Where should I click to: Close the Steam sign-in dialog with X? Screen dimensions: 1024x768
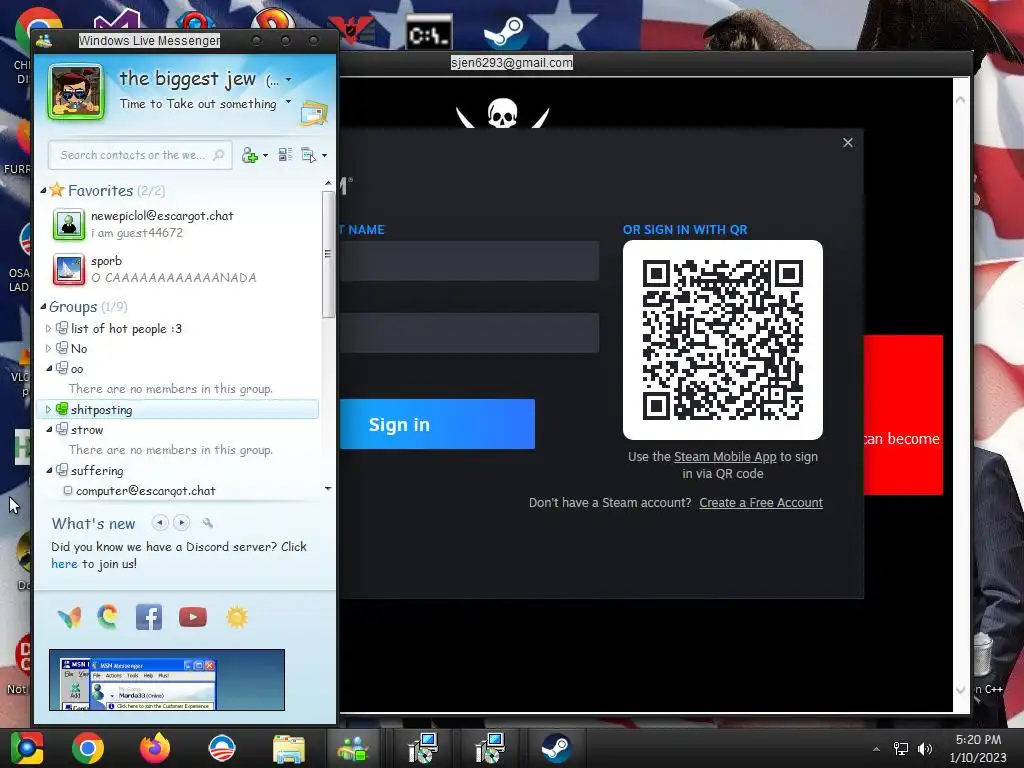tap(848, 142)
